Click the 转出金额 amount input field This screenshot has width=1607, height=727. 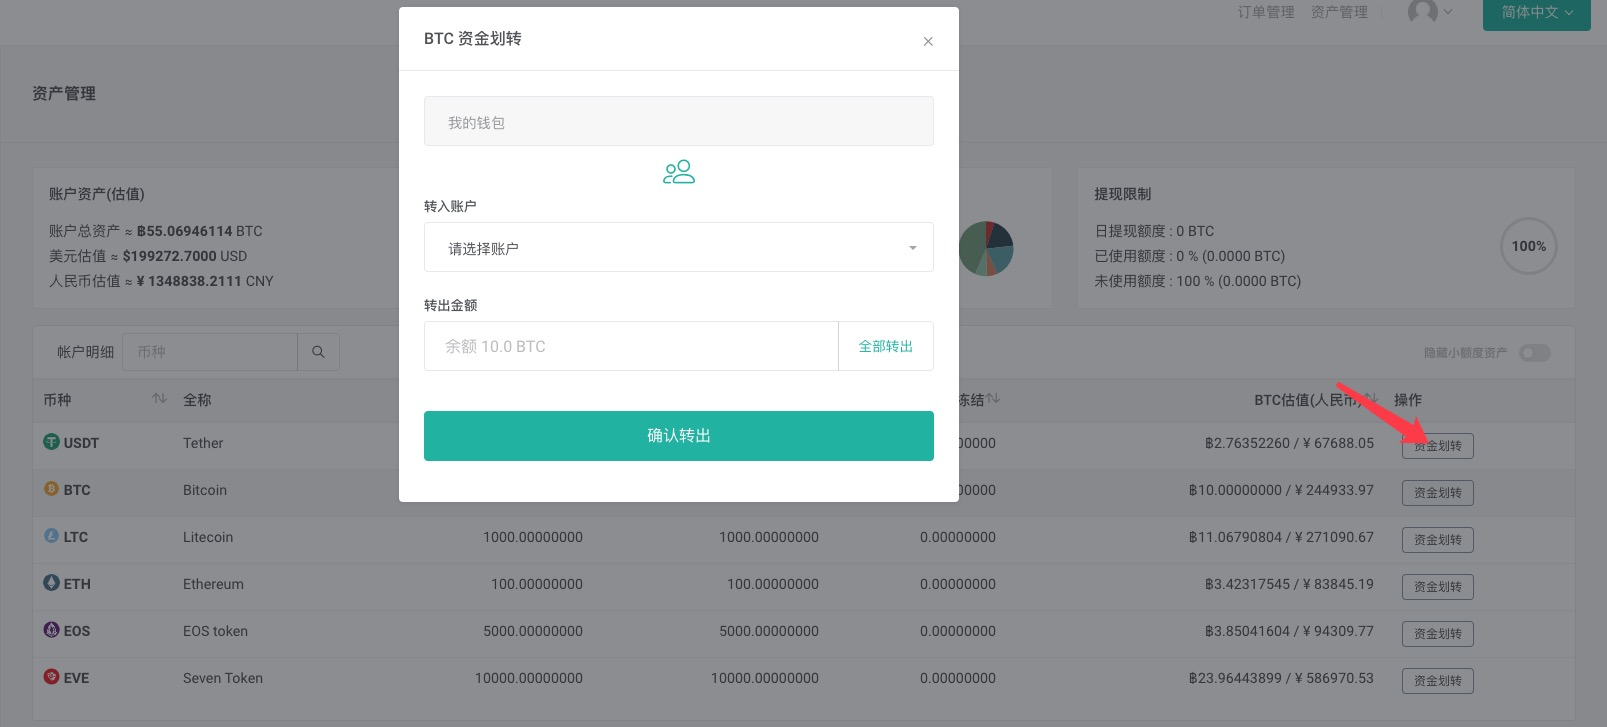631,346
